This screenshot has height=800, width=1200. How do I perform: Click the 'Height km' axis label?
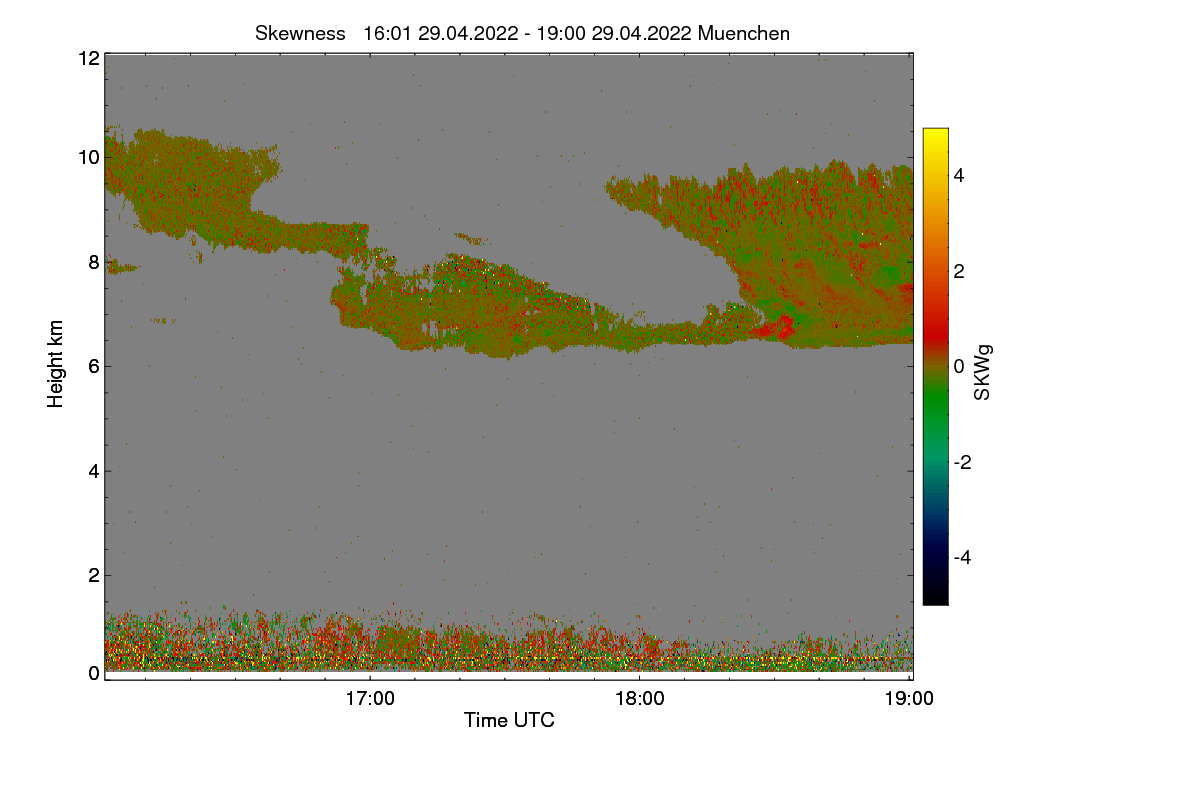point(56,364)
